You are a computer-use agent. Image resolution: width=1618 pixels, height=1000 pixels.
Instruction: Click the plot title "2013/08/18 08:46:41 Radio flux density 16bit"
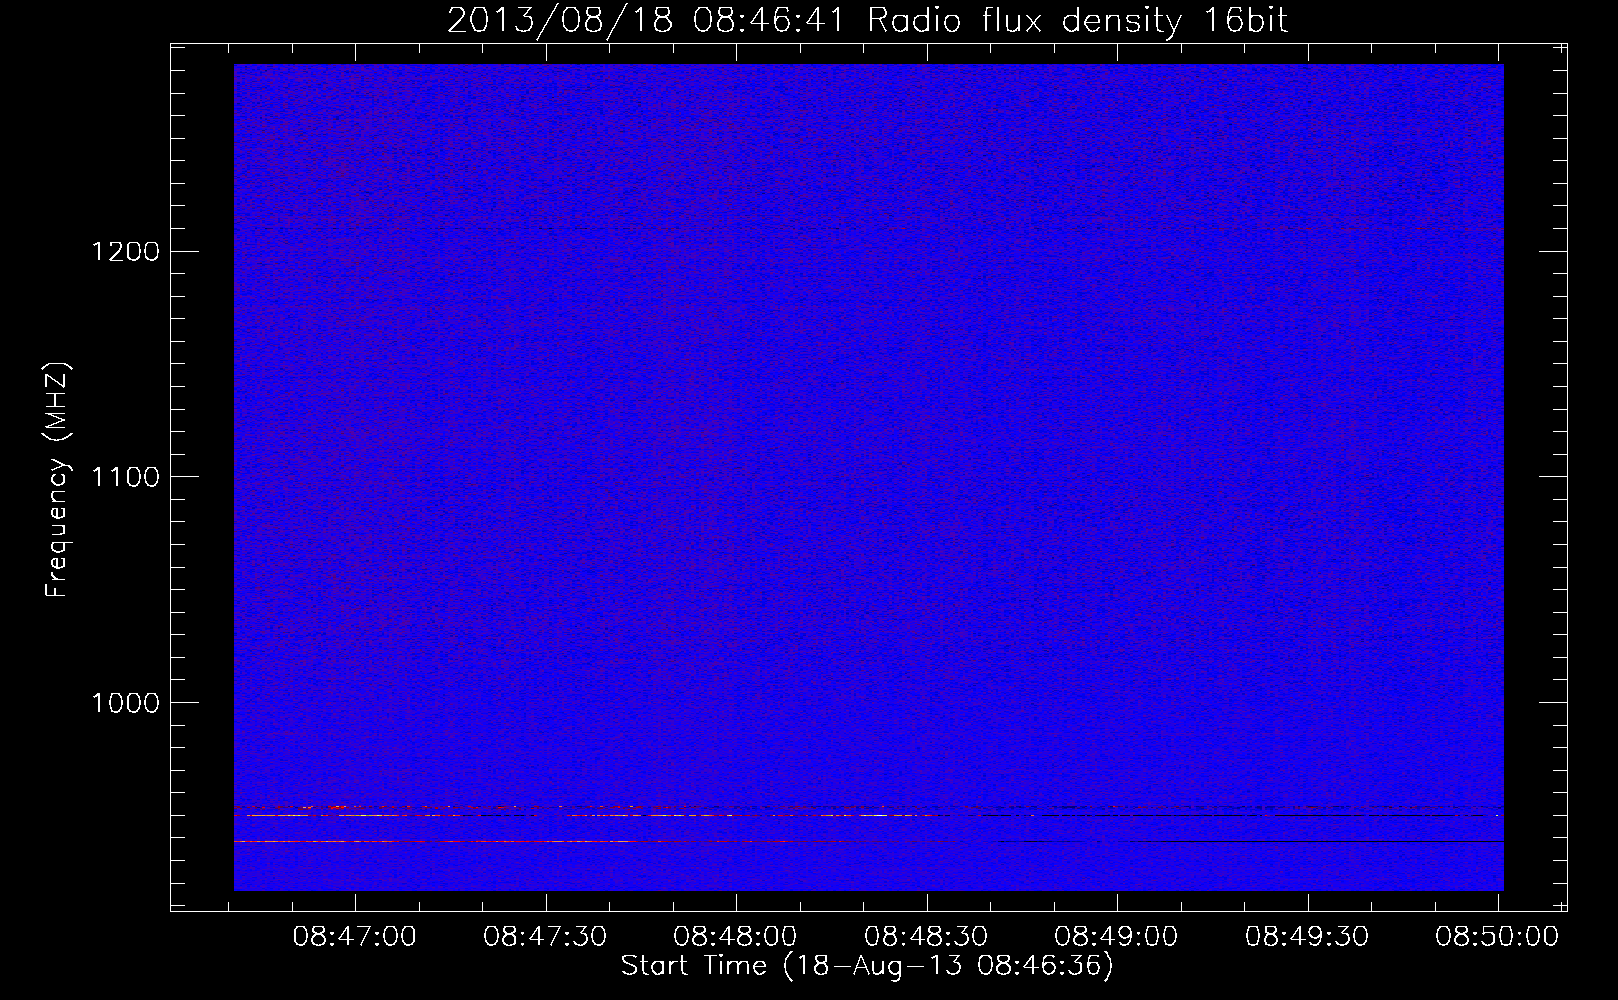[x=867, y=21]
